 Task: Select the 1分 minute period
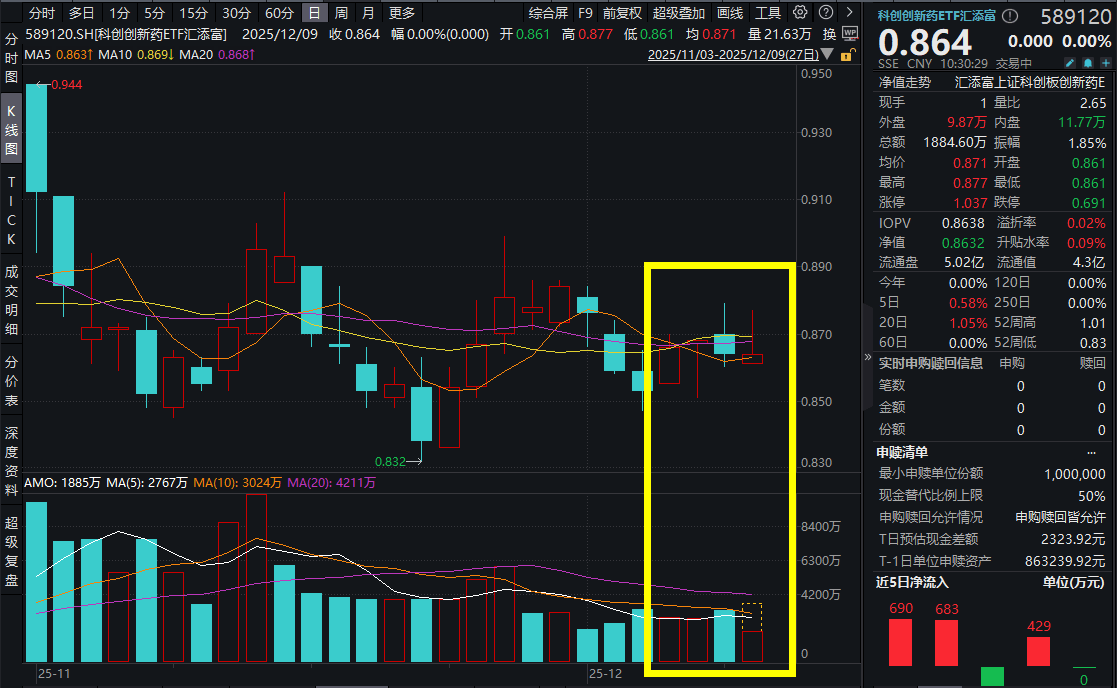(x=119, y=13)
